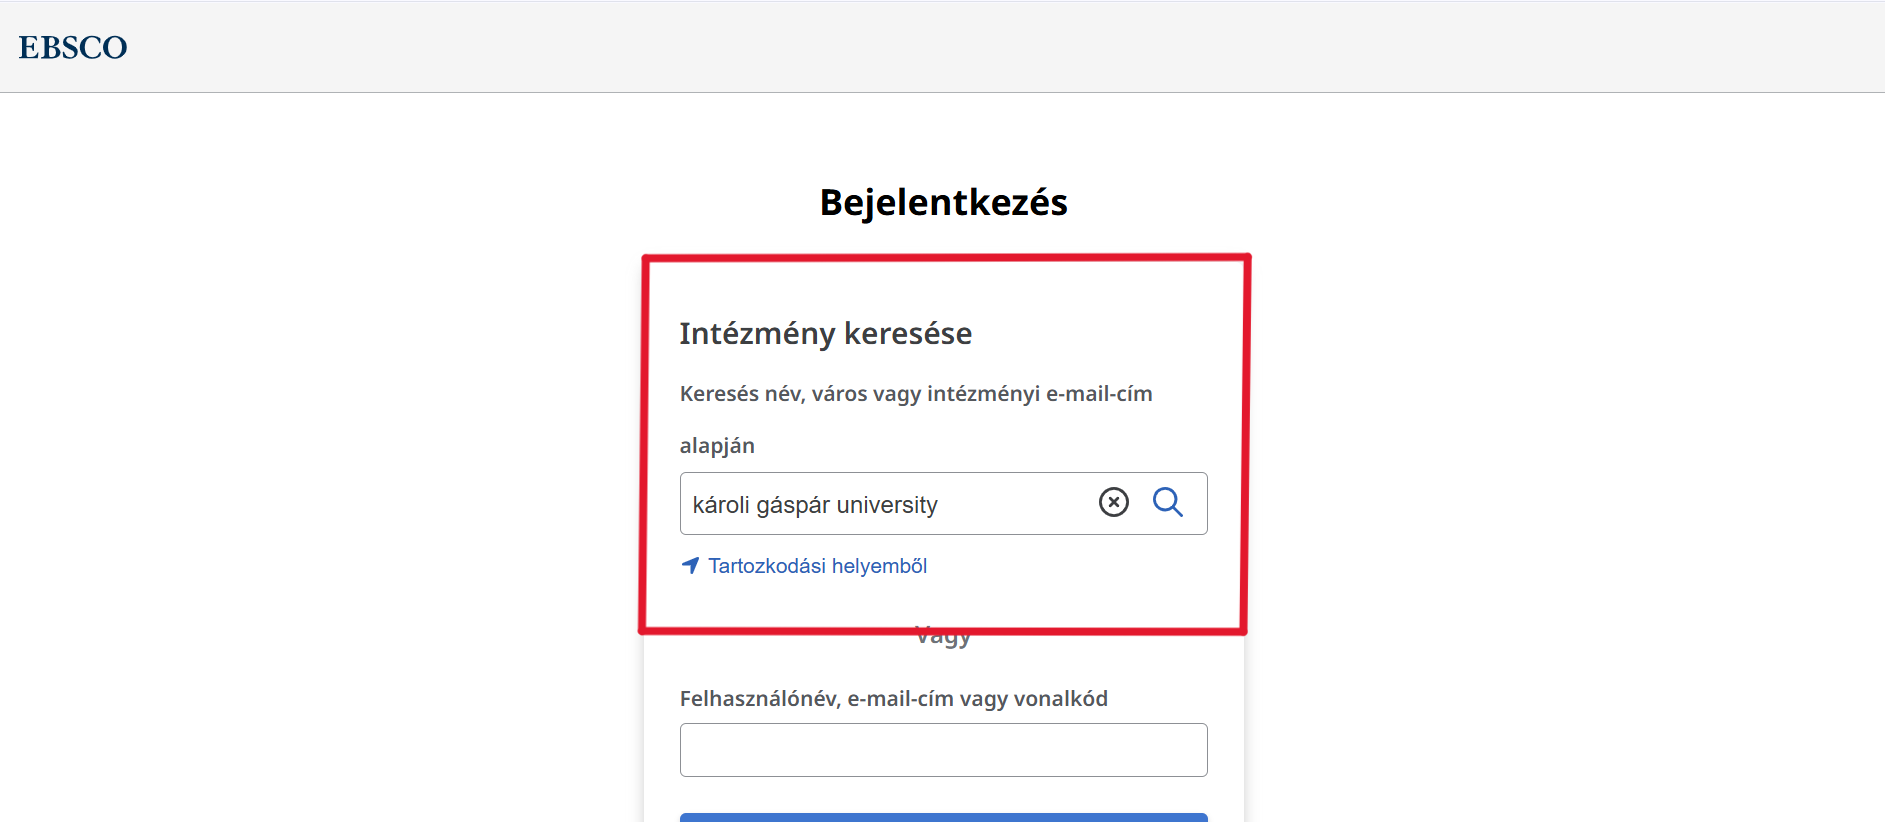Screen dimensions: 1885x822
Task: Click the word gáspár in search field
Action: tap(793, 505)
